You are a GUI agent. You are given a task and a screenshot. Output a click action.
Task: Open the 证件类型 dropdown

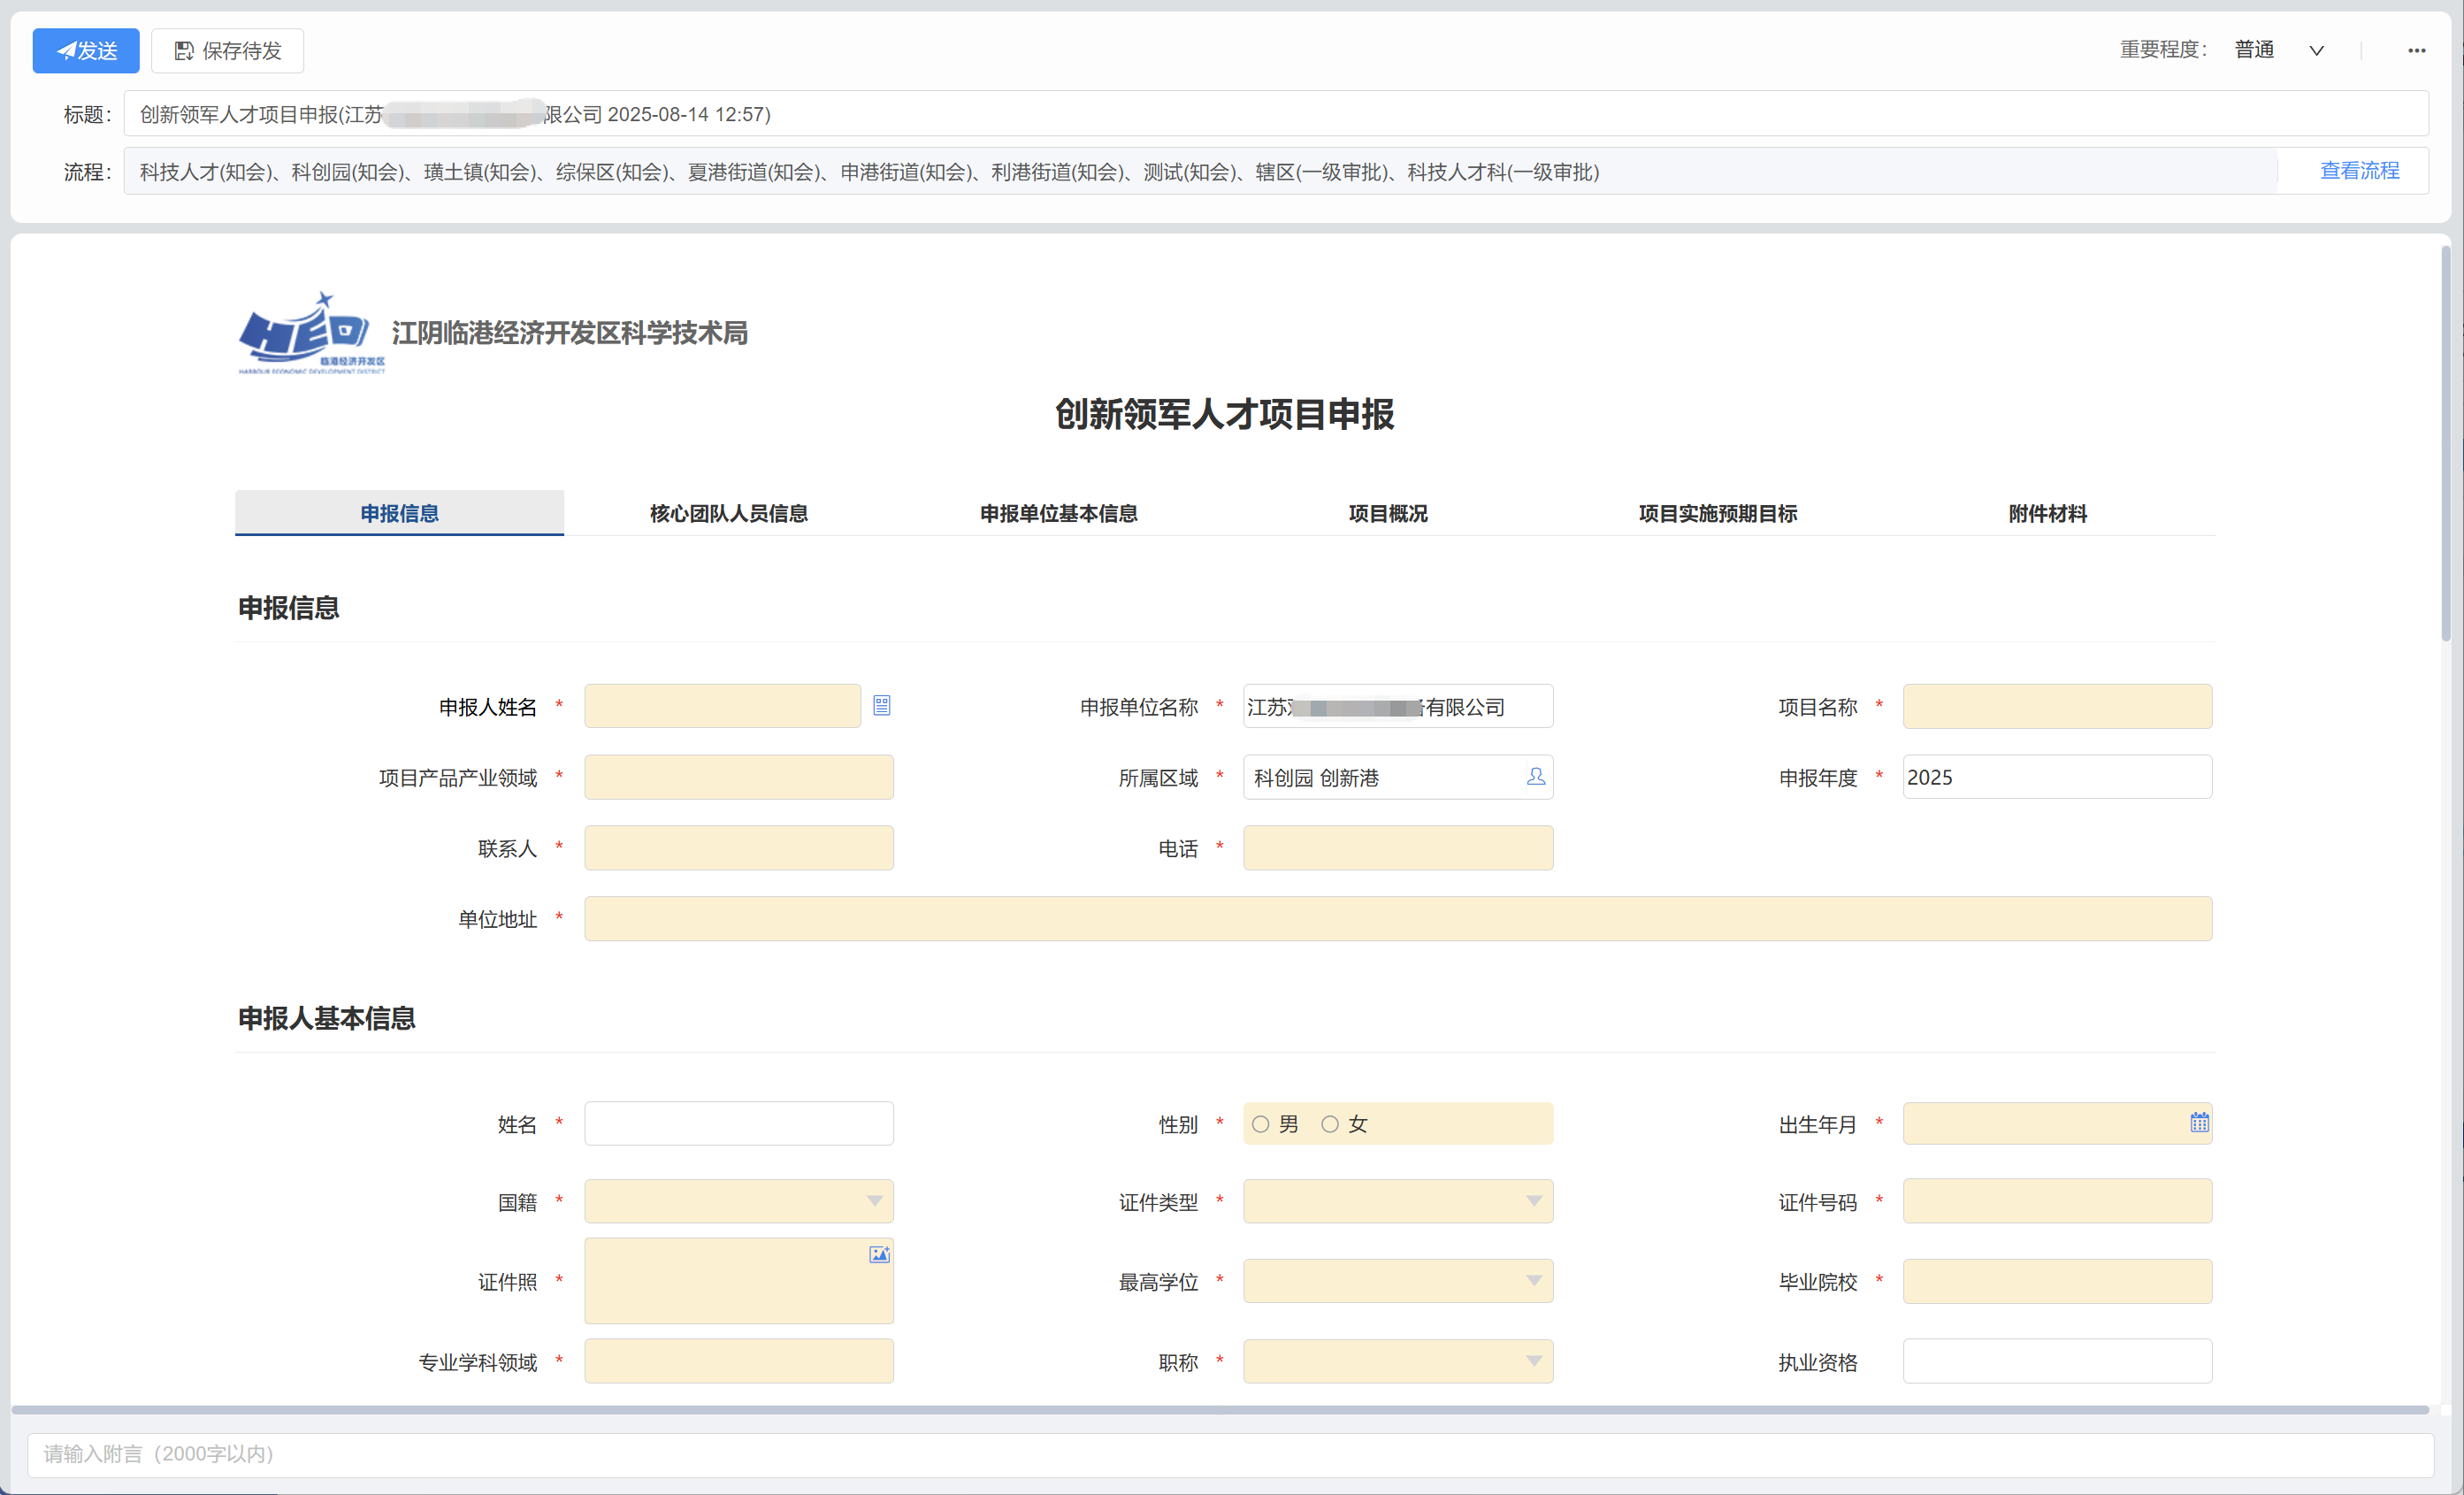pyautogui.click(x=1397, y=1201)
